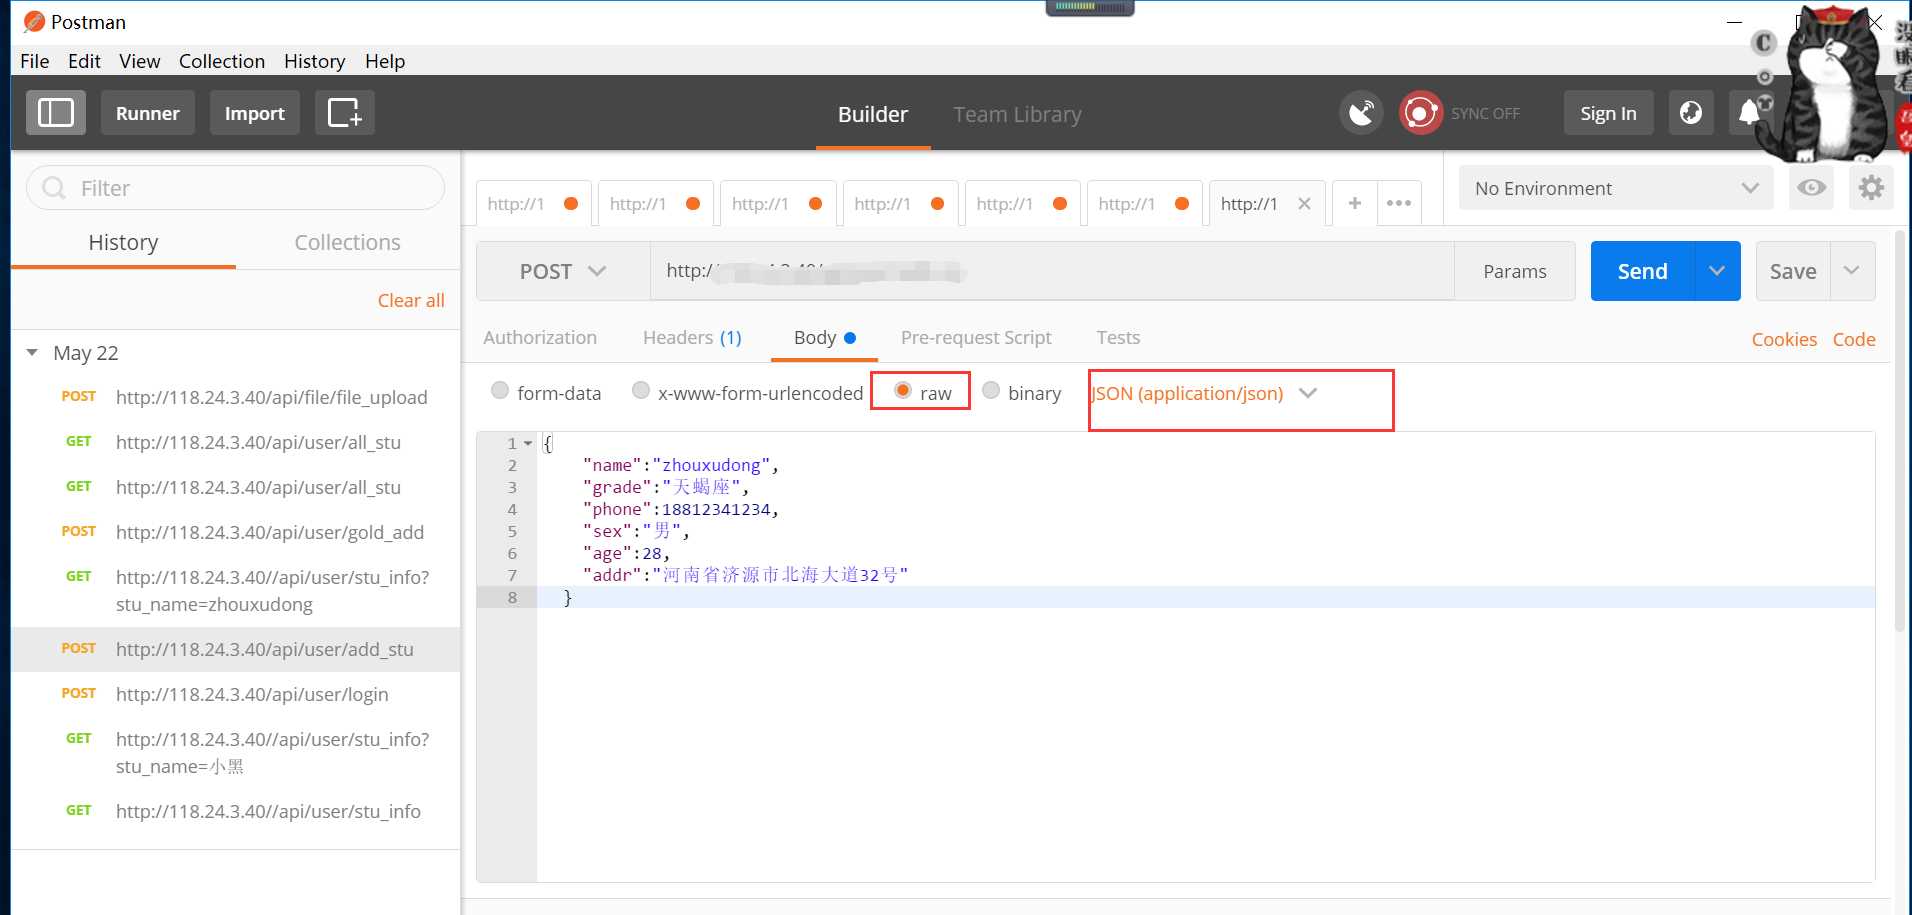This screenshot has width=1912, height=915.
Task: Open the Pre-request Script tab
Action: tap(976, 337)
